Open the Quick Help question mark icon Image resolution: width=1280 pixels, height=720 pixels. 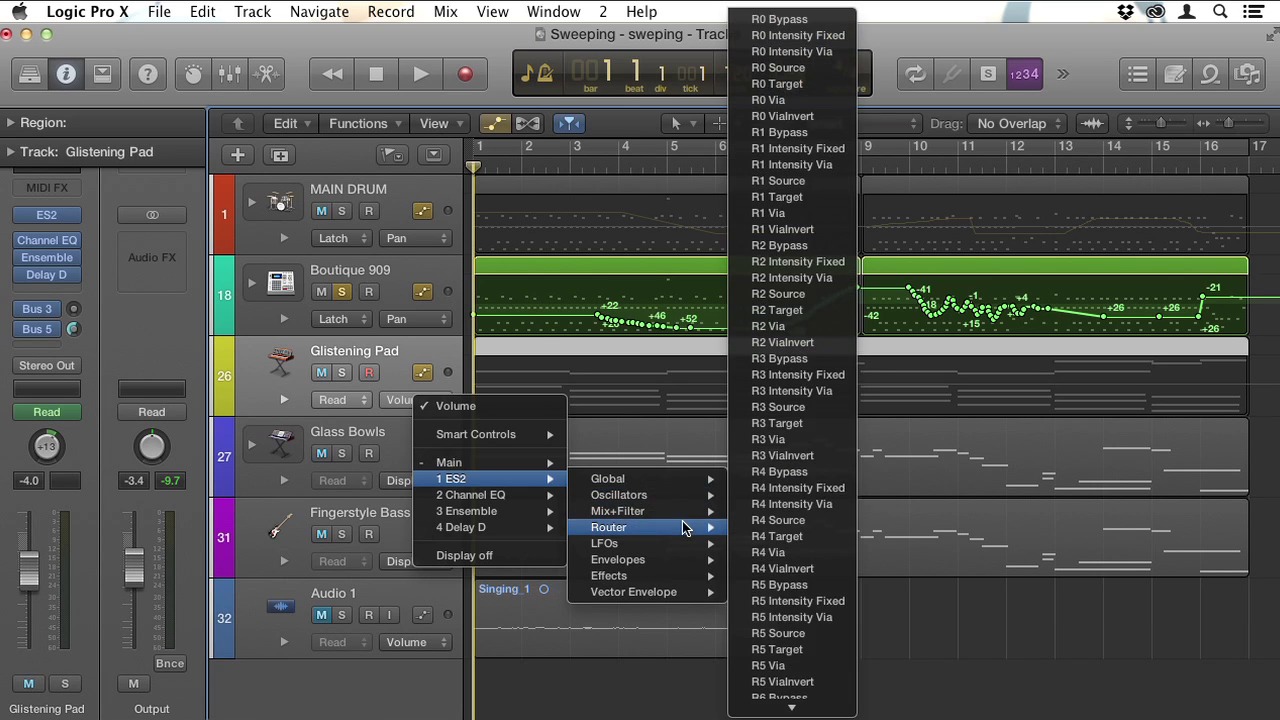click(147, 74)
